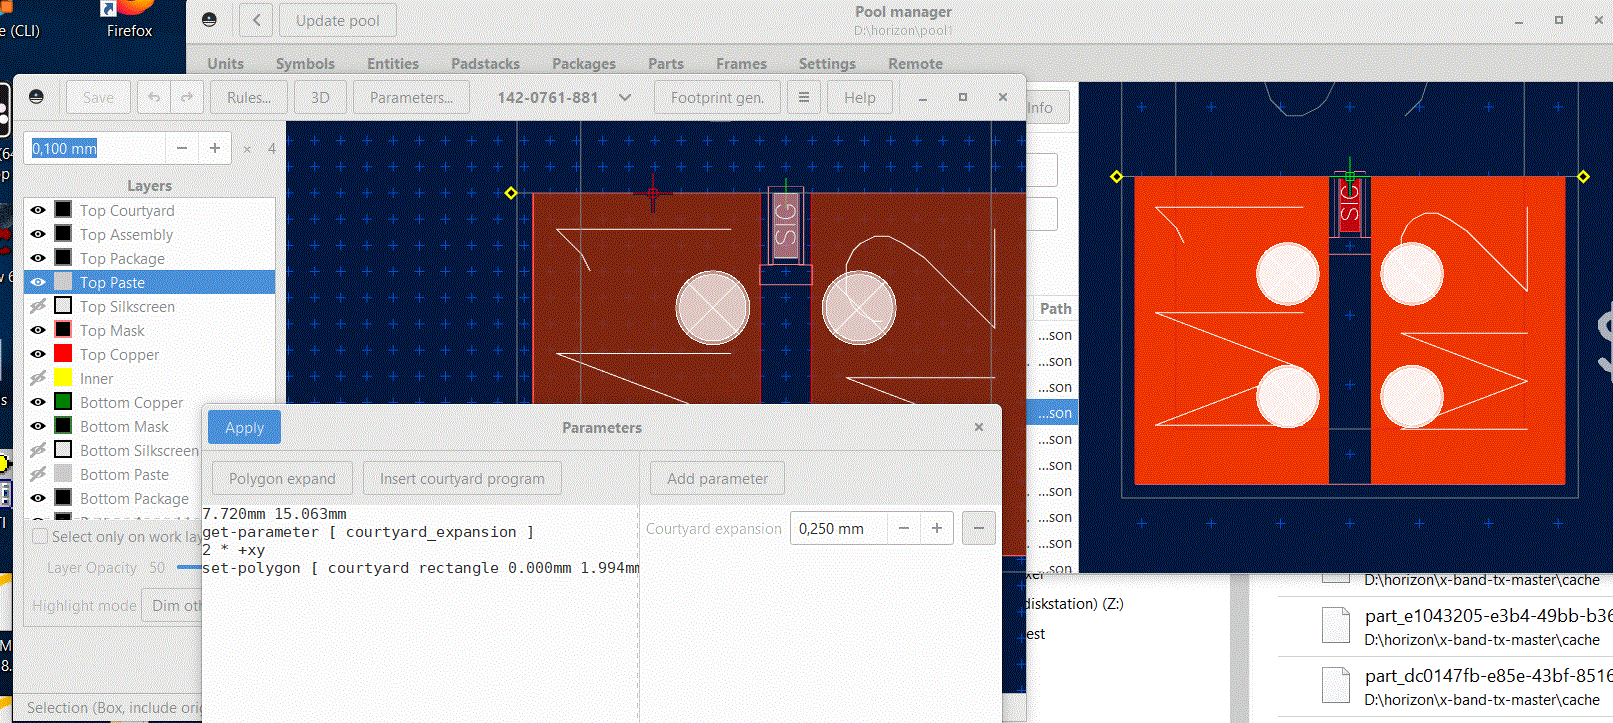This screenshot has height=723, width=1613.
Task: Open the Rules... dialog
Action: coord(249,97)
